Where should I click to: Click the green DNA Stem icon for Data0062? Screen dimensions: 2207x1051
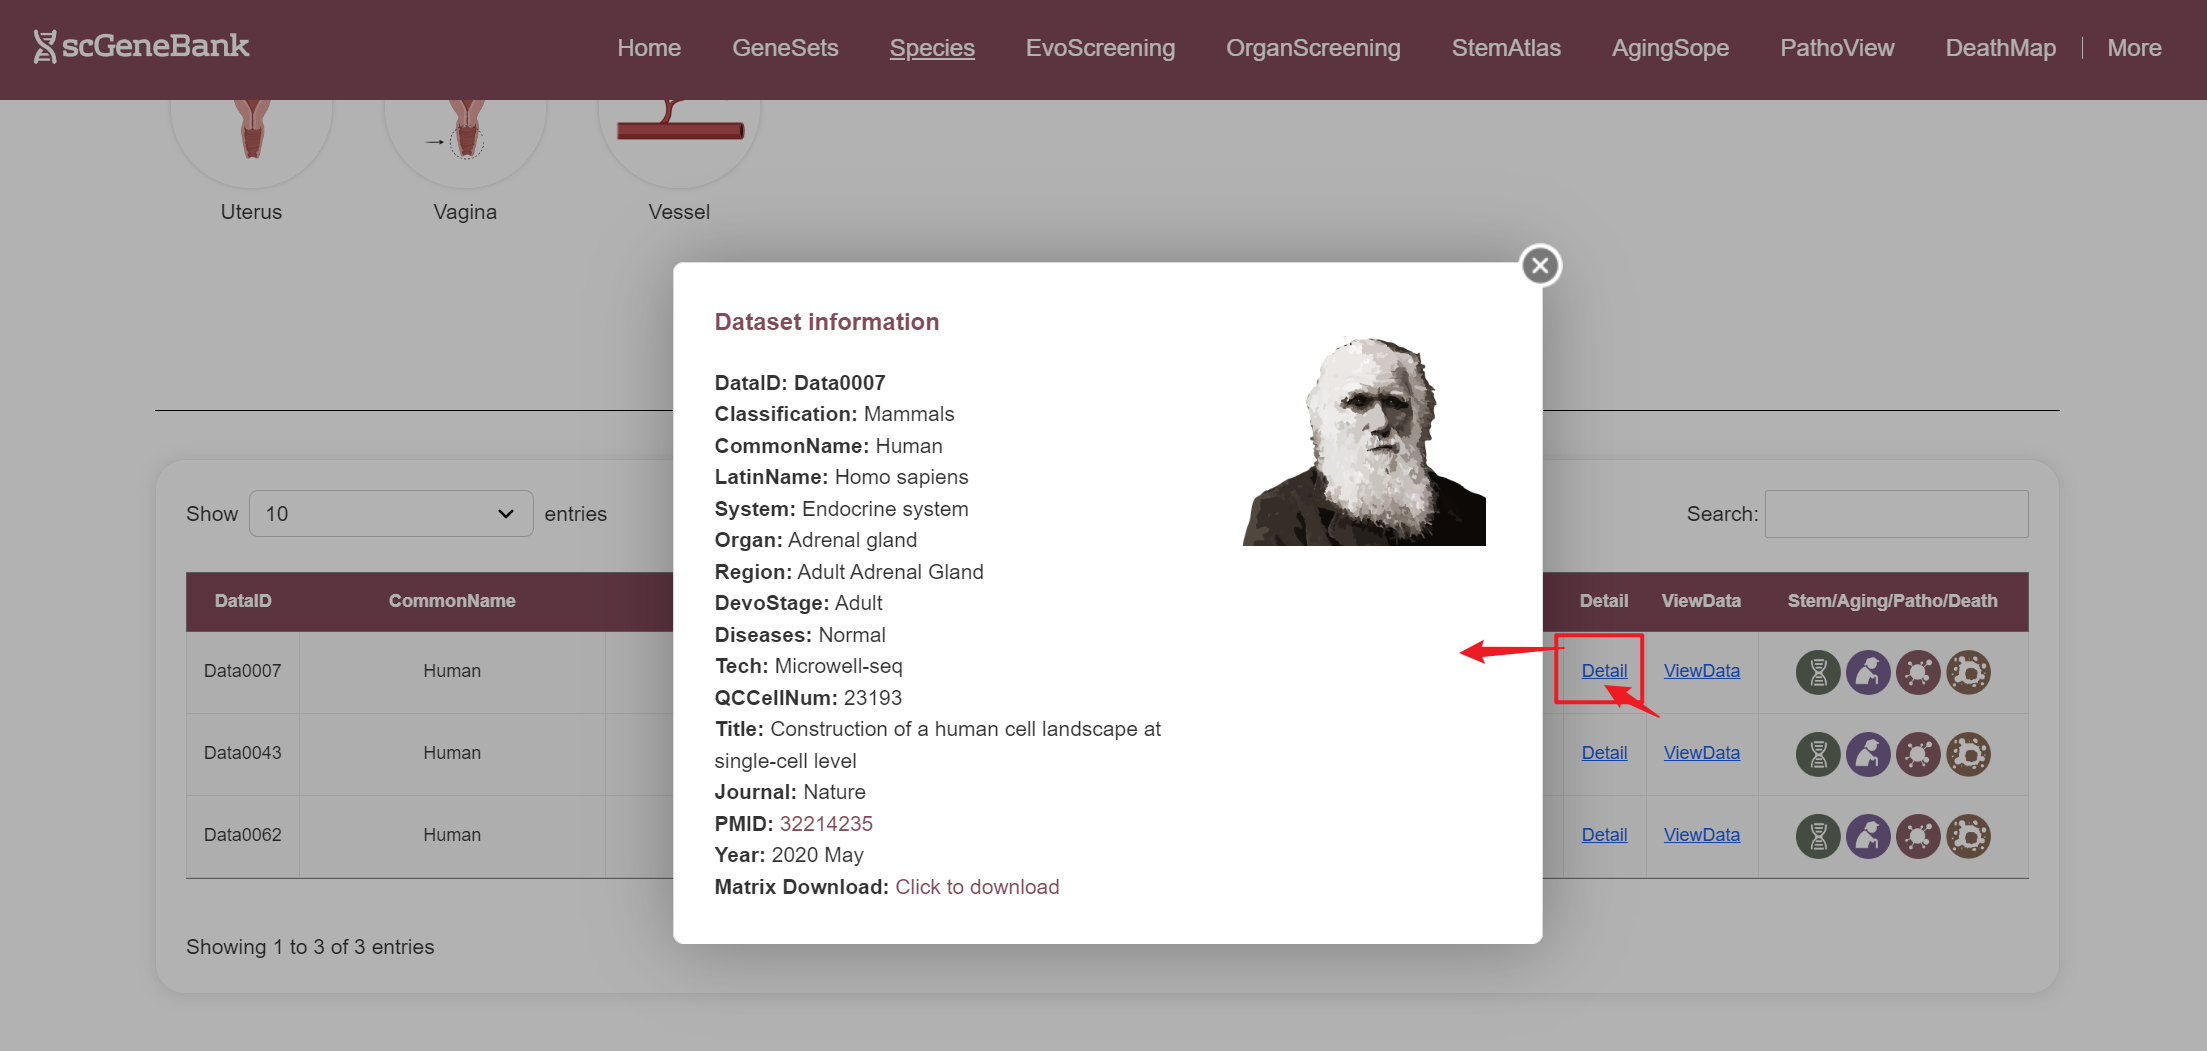(x=1818, y=837)
